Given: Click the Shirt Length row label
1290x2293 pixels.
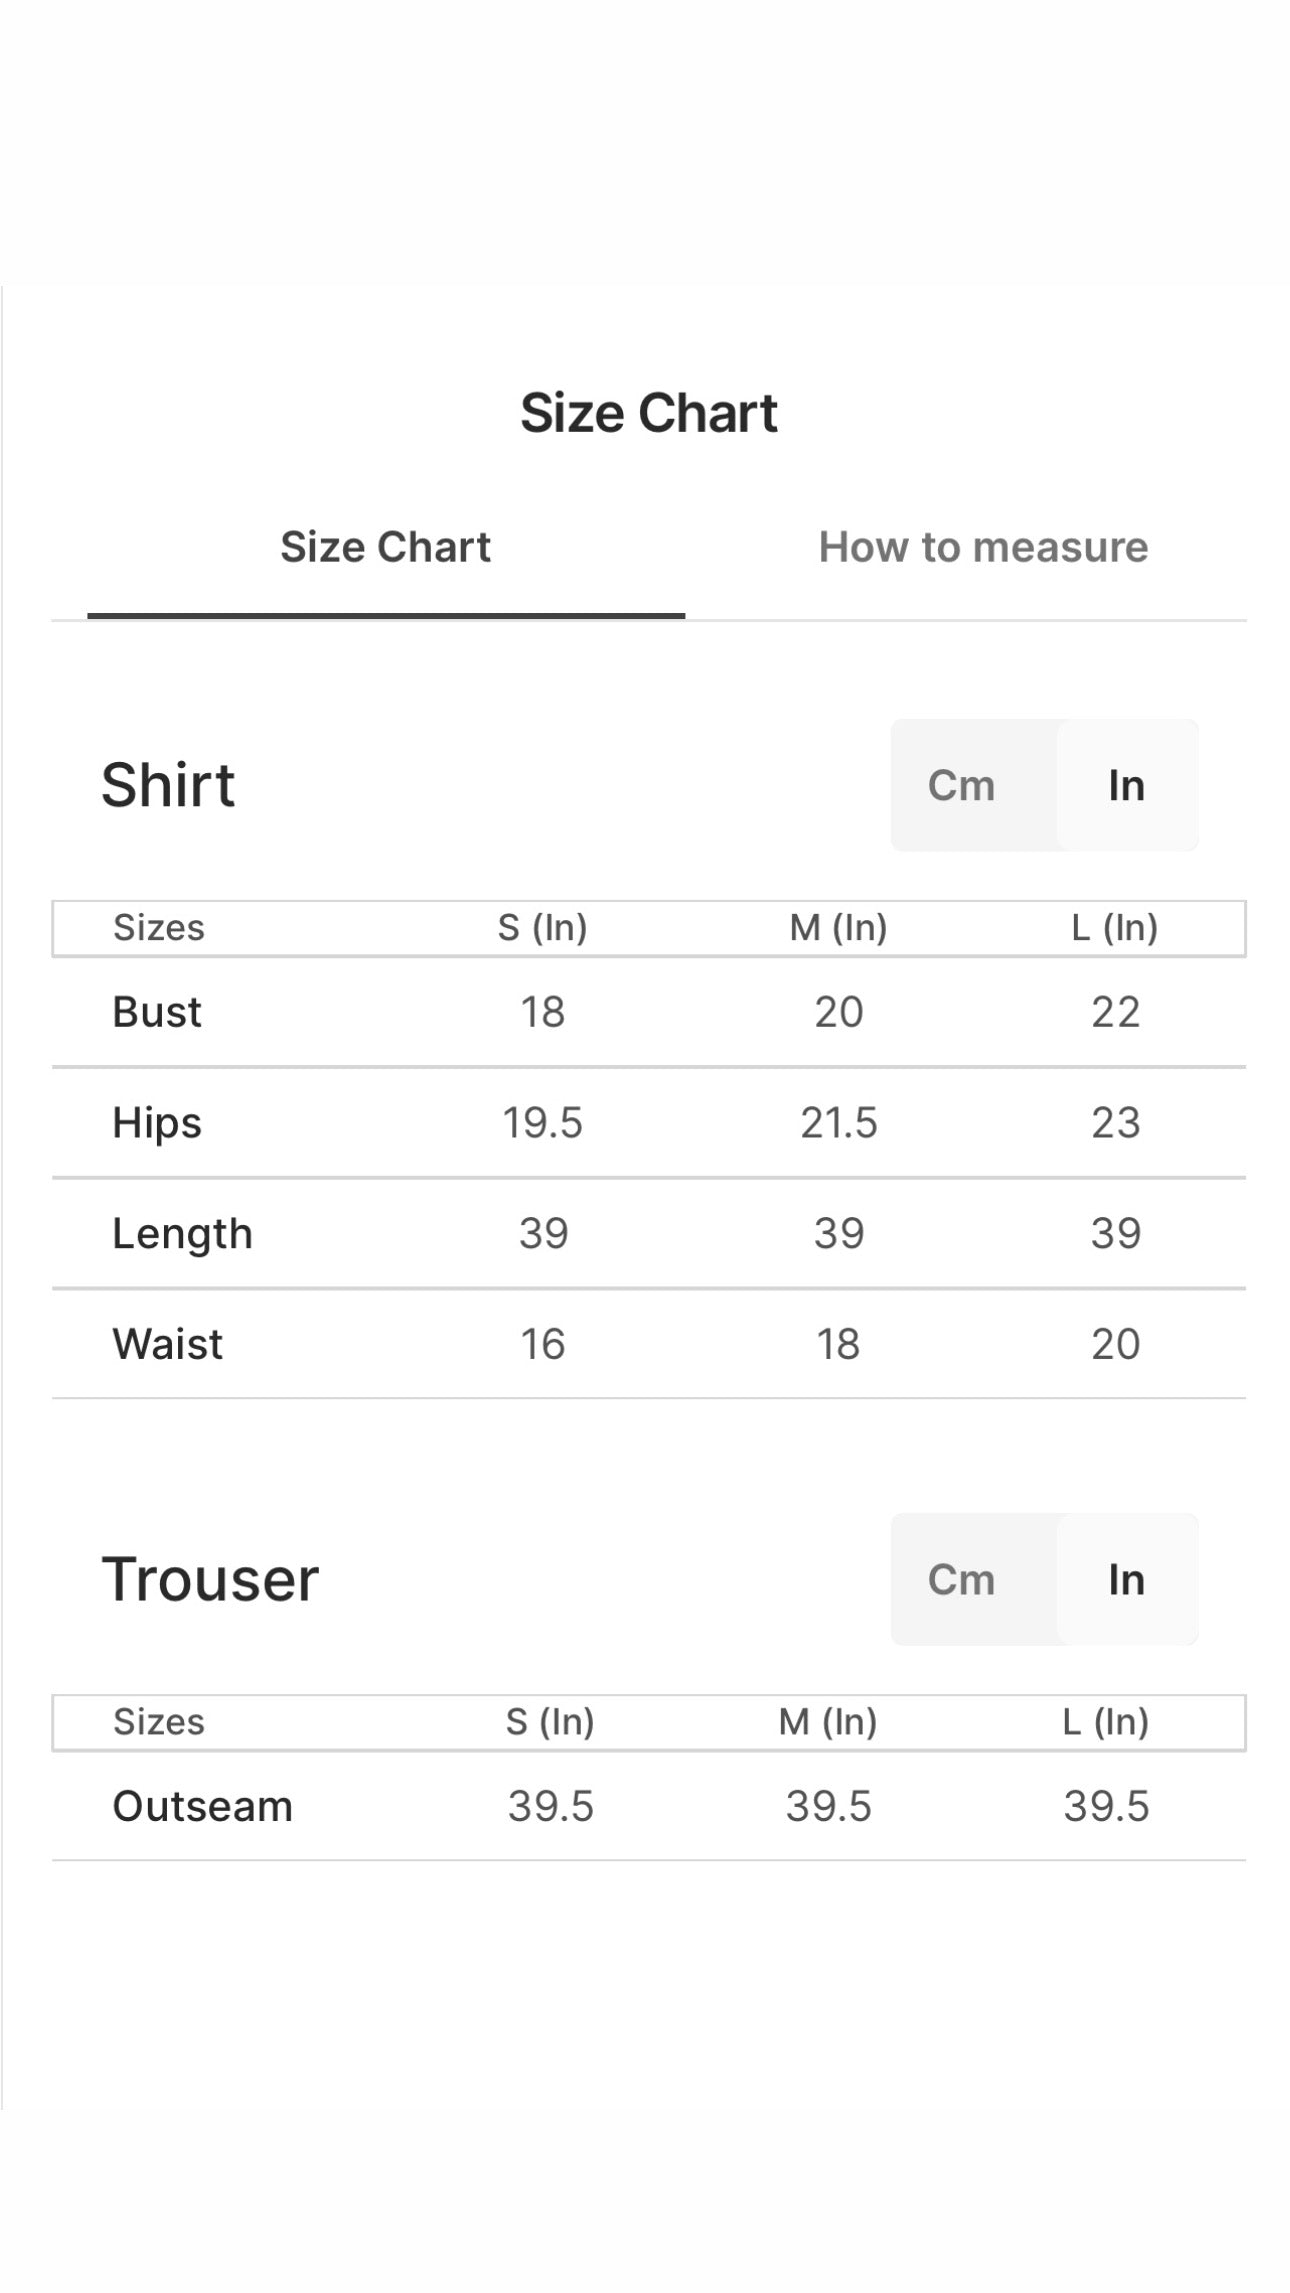Looking at the screenshot, I should (182, 1233).
